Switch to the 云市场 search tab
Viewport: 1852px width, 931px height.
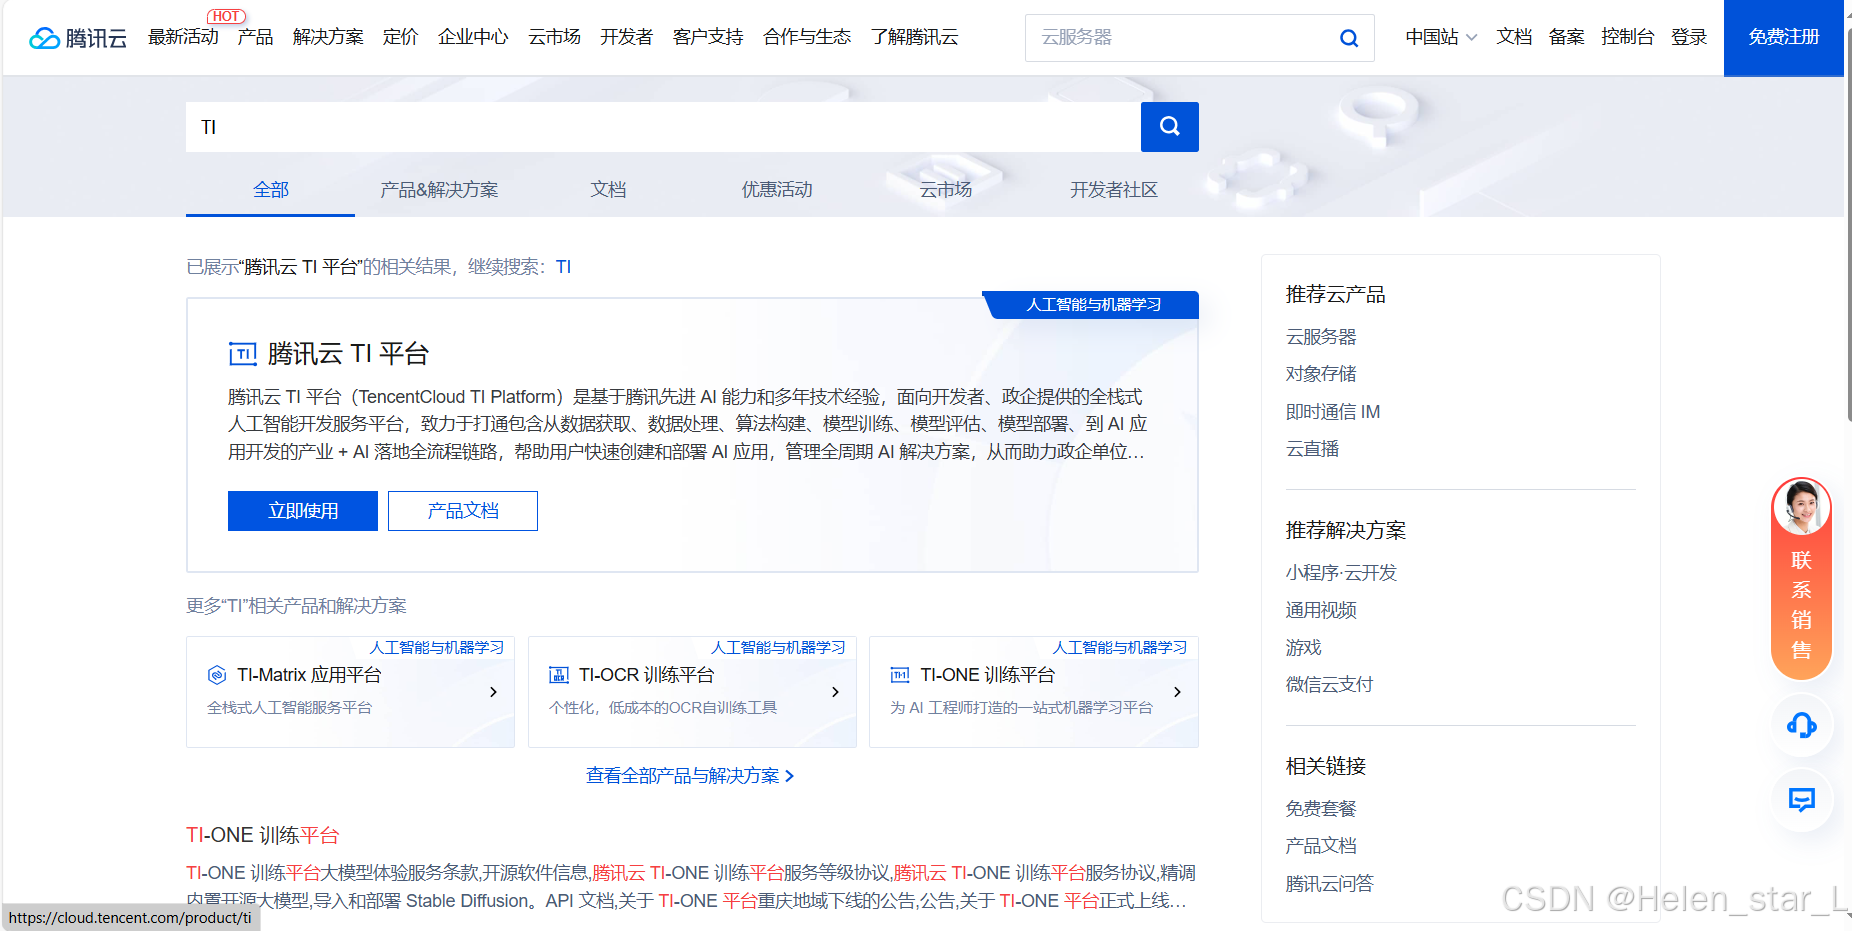946,189
